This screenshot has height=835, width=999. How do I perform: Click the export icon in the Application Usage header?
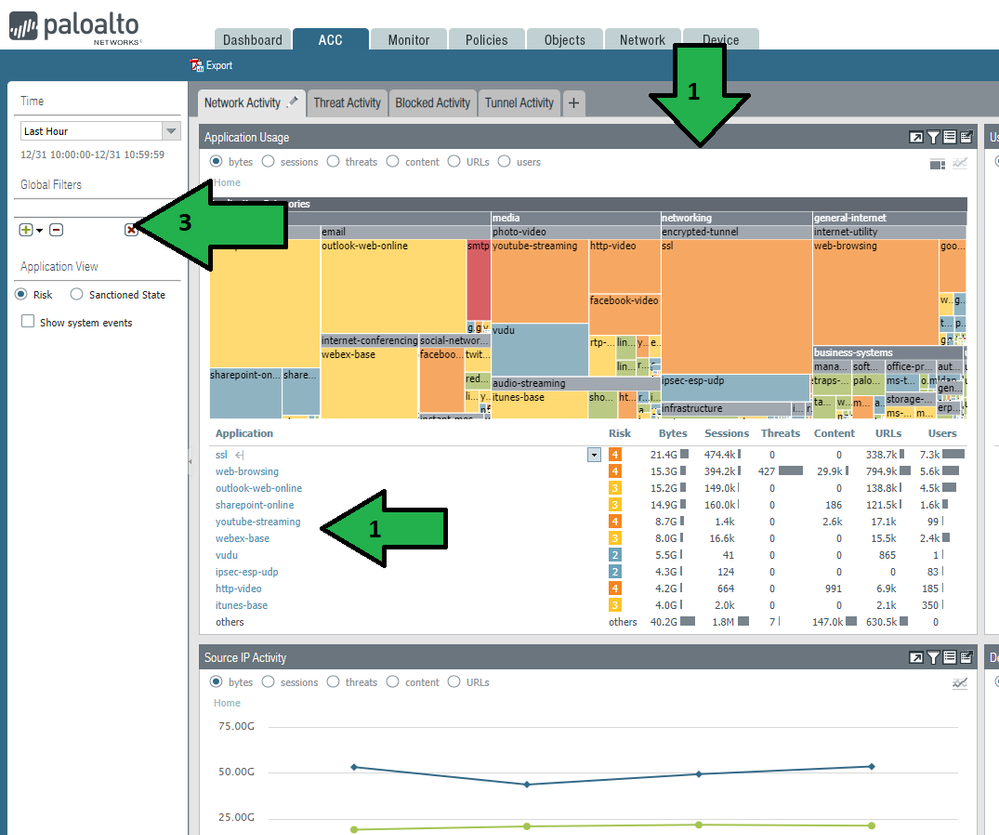(x=966, y=137)
